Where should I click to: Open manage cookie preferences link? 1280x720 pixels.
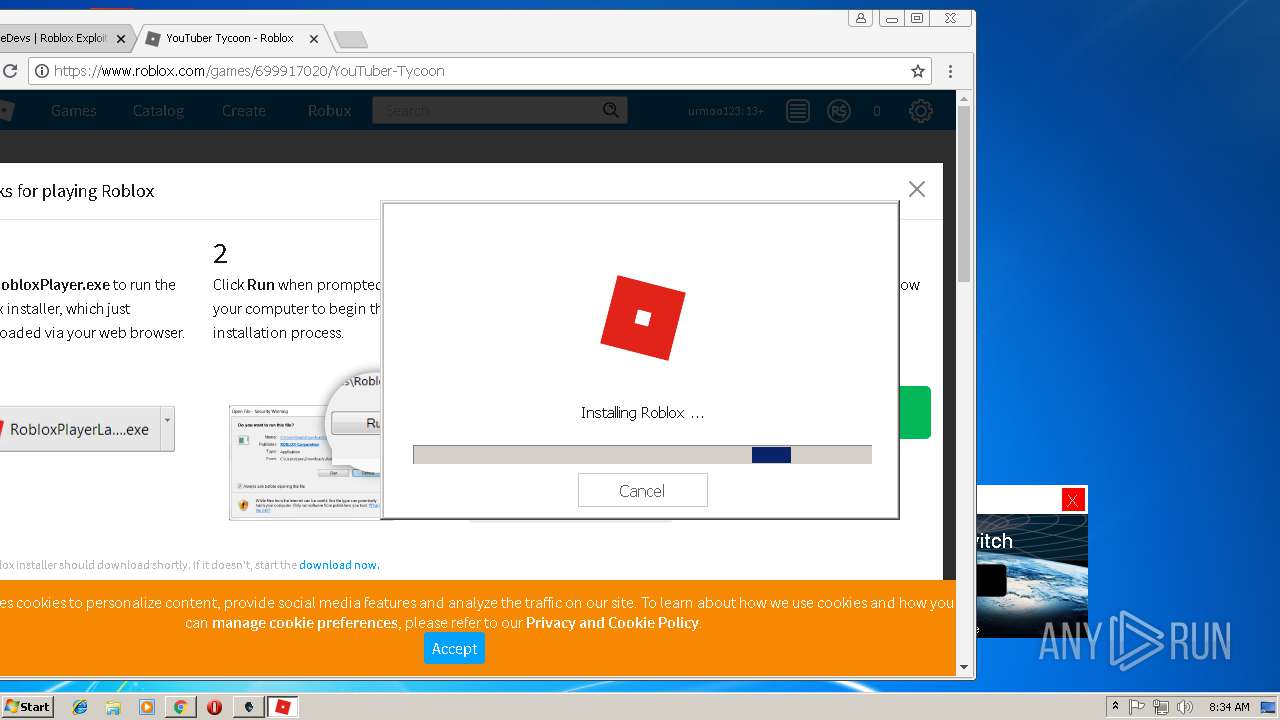coord(305,623)
